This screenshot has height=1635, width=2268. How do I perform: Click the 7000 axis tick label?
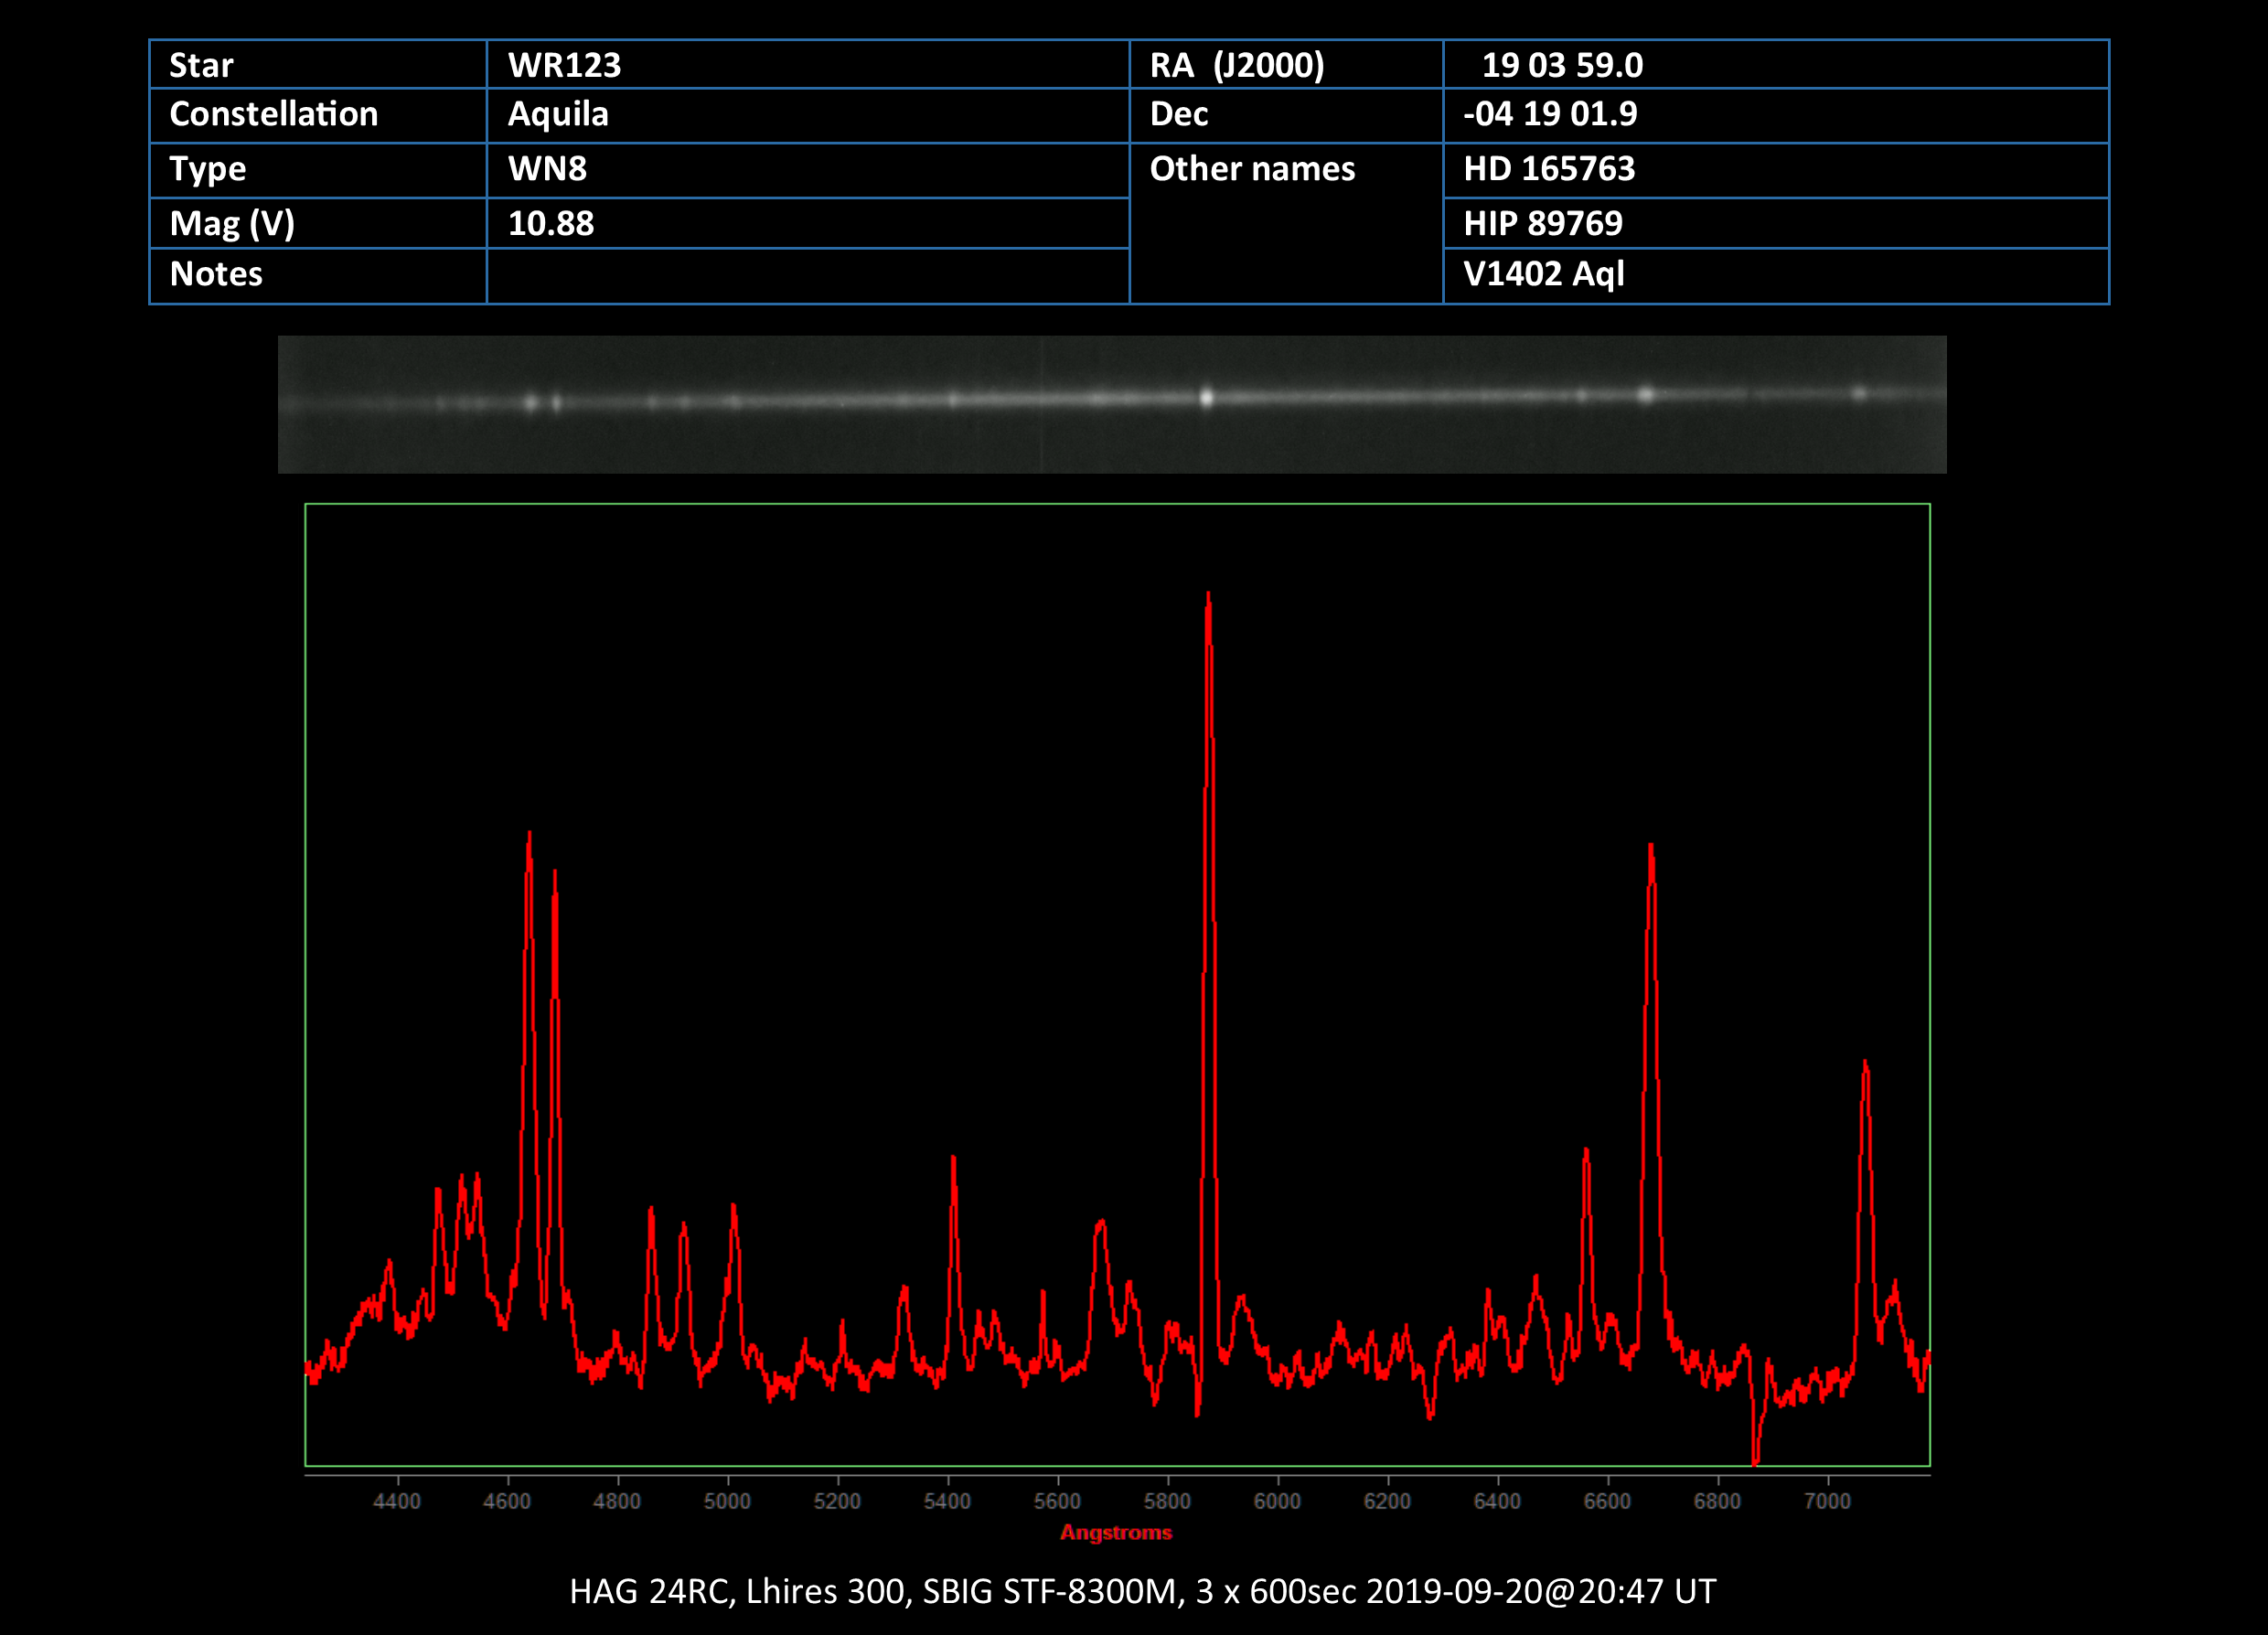pyautogui.click(x=1827, y=1501)
